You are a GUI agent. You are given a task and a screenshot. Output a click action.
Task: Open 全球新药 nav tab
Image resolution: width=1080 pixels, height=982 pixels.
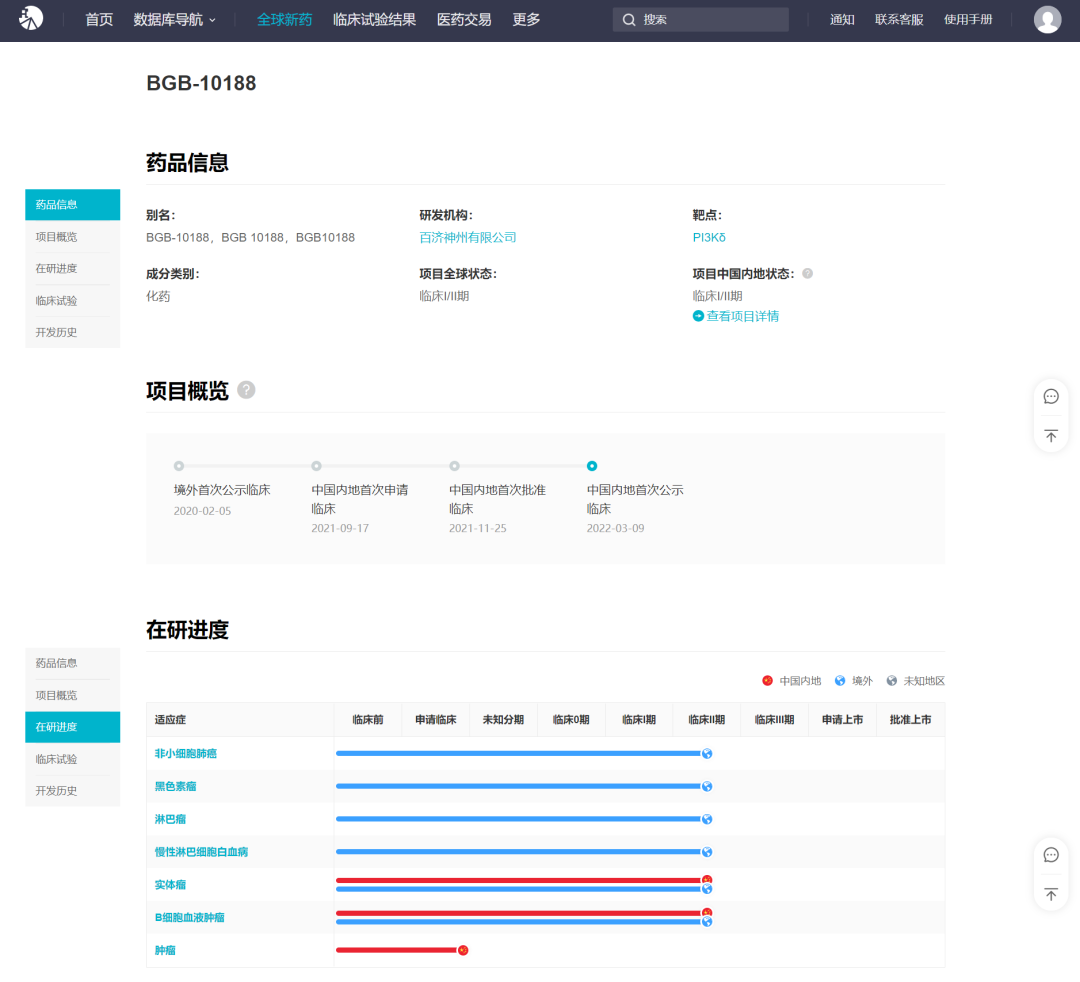(284, 19)
